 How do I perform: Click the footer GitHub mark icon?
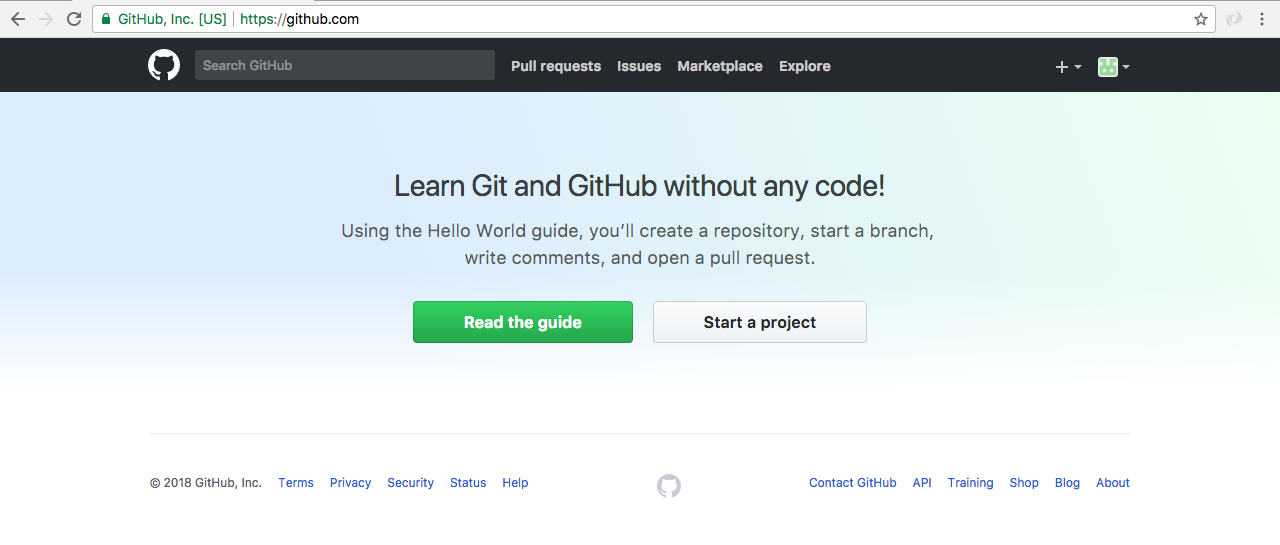click(669, 486)
